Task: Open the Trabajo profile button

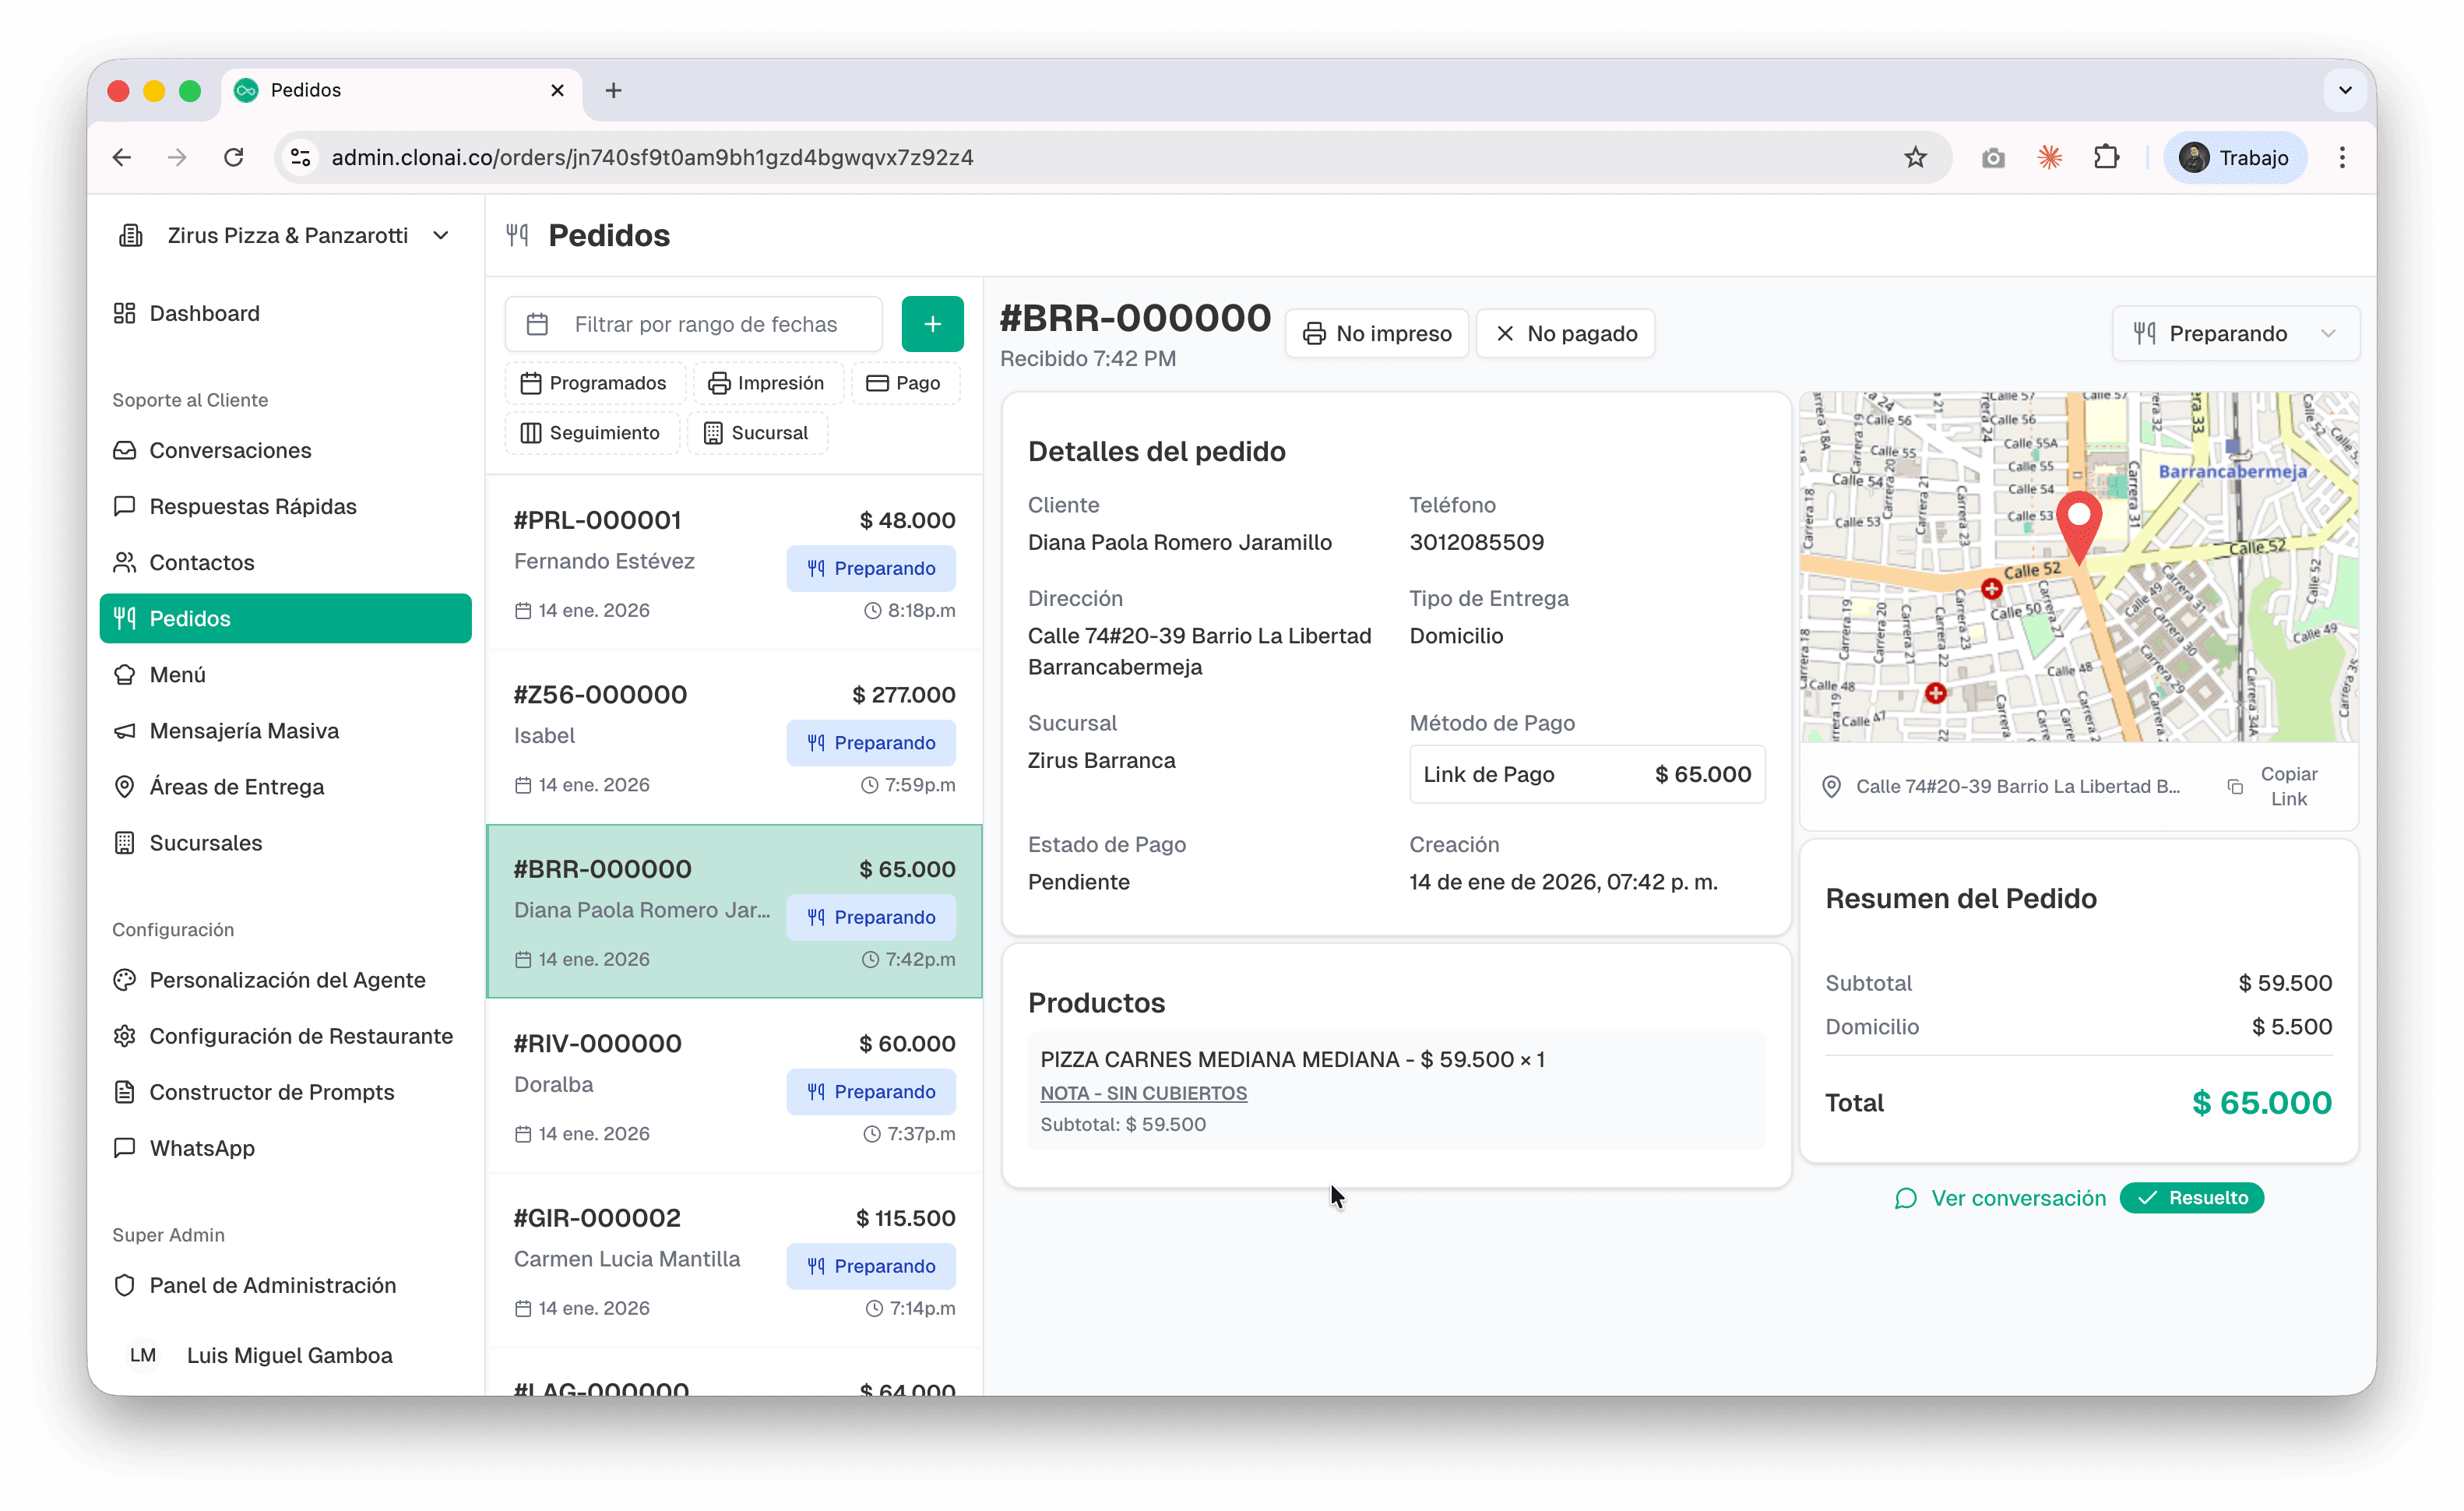Action: coord(2235,157)
